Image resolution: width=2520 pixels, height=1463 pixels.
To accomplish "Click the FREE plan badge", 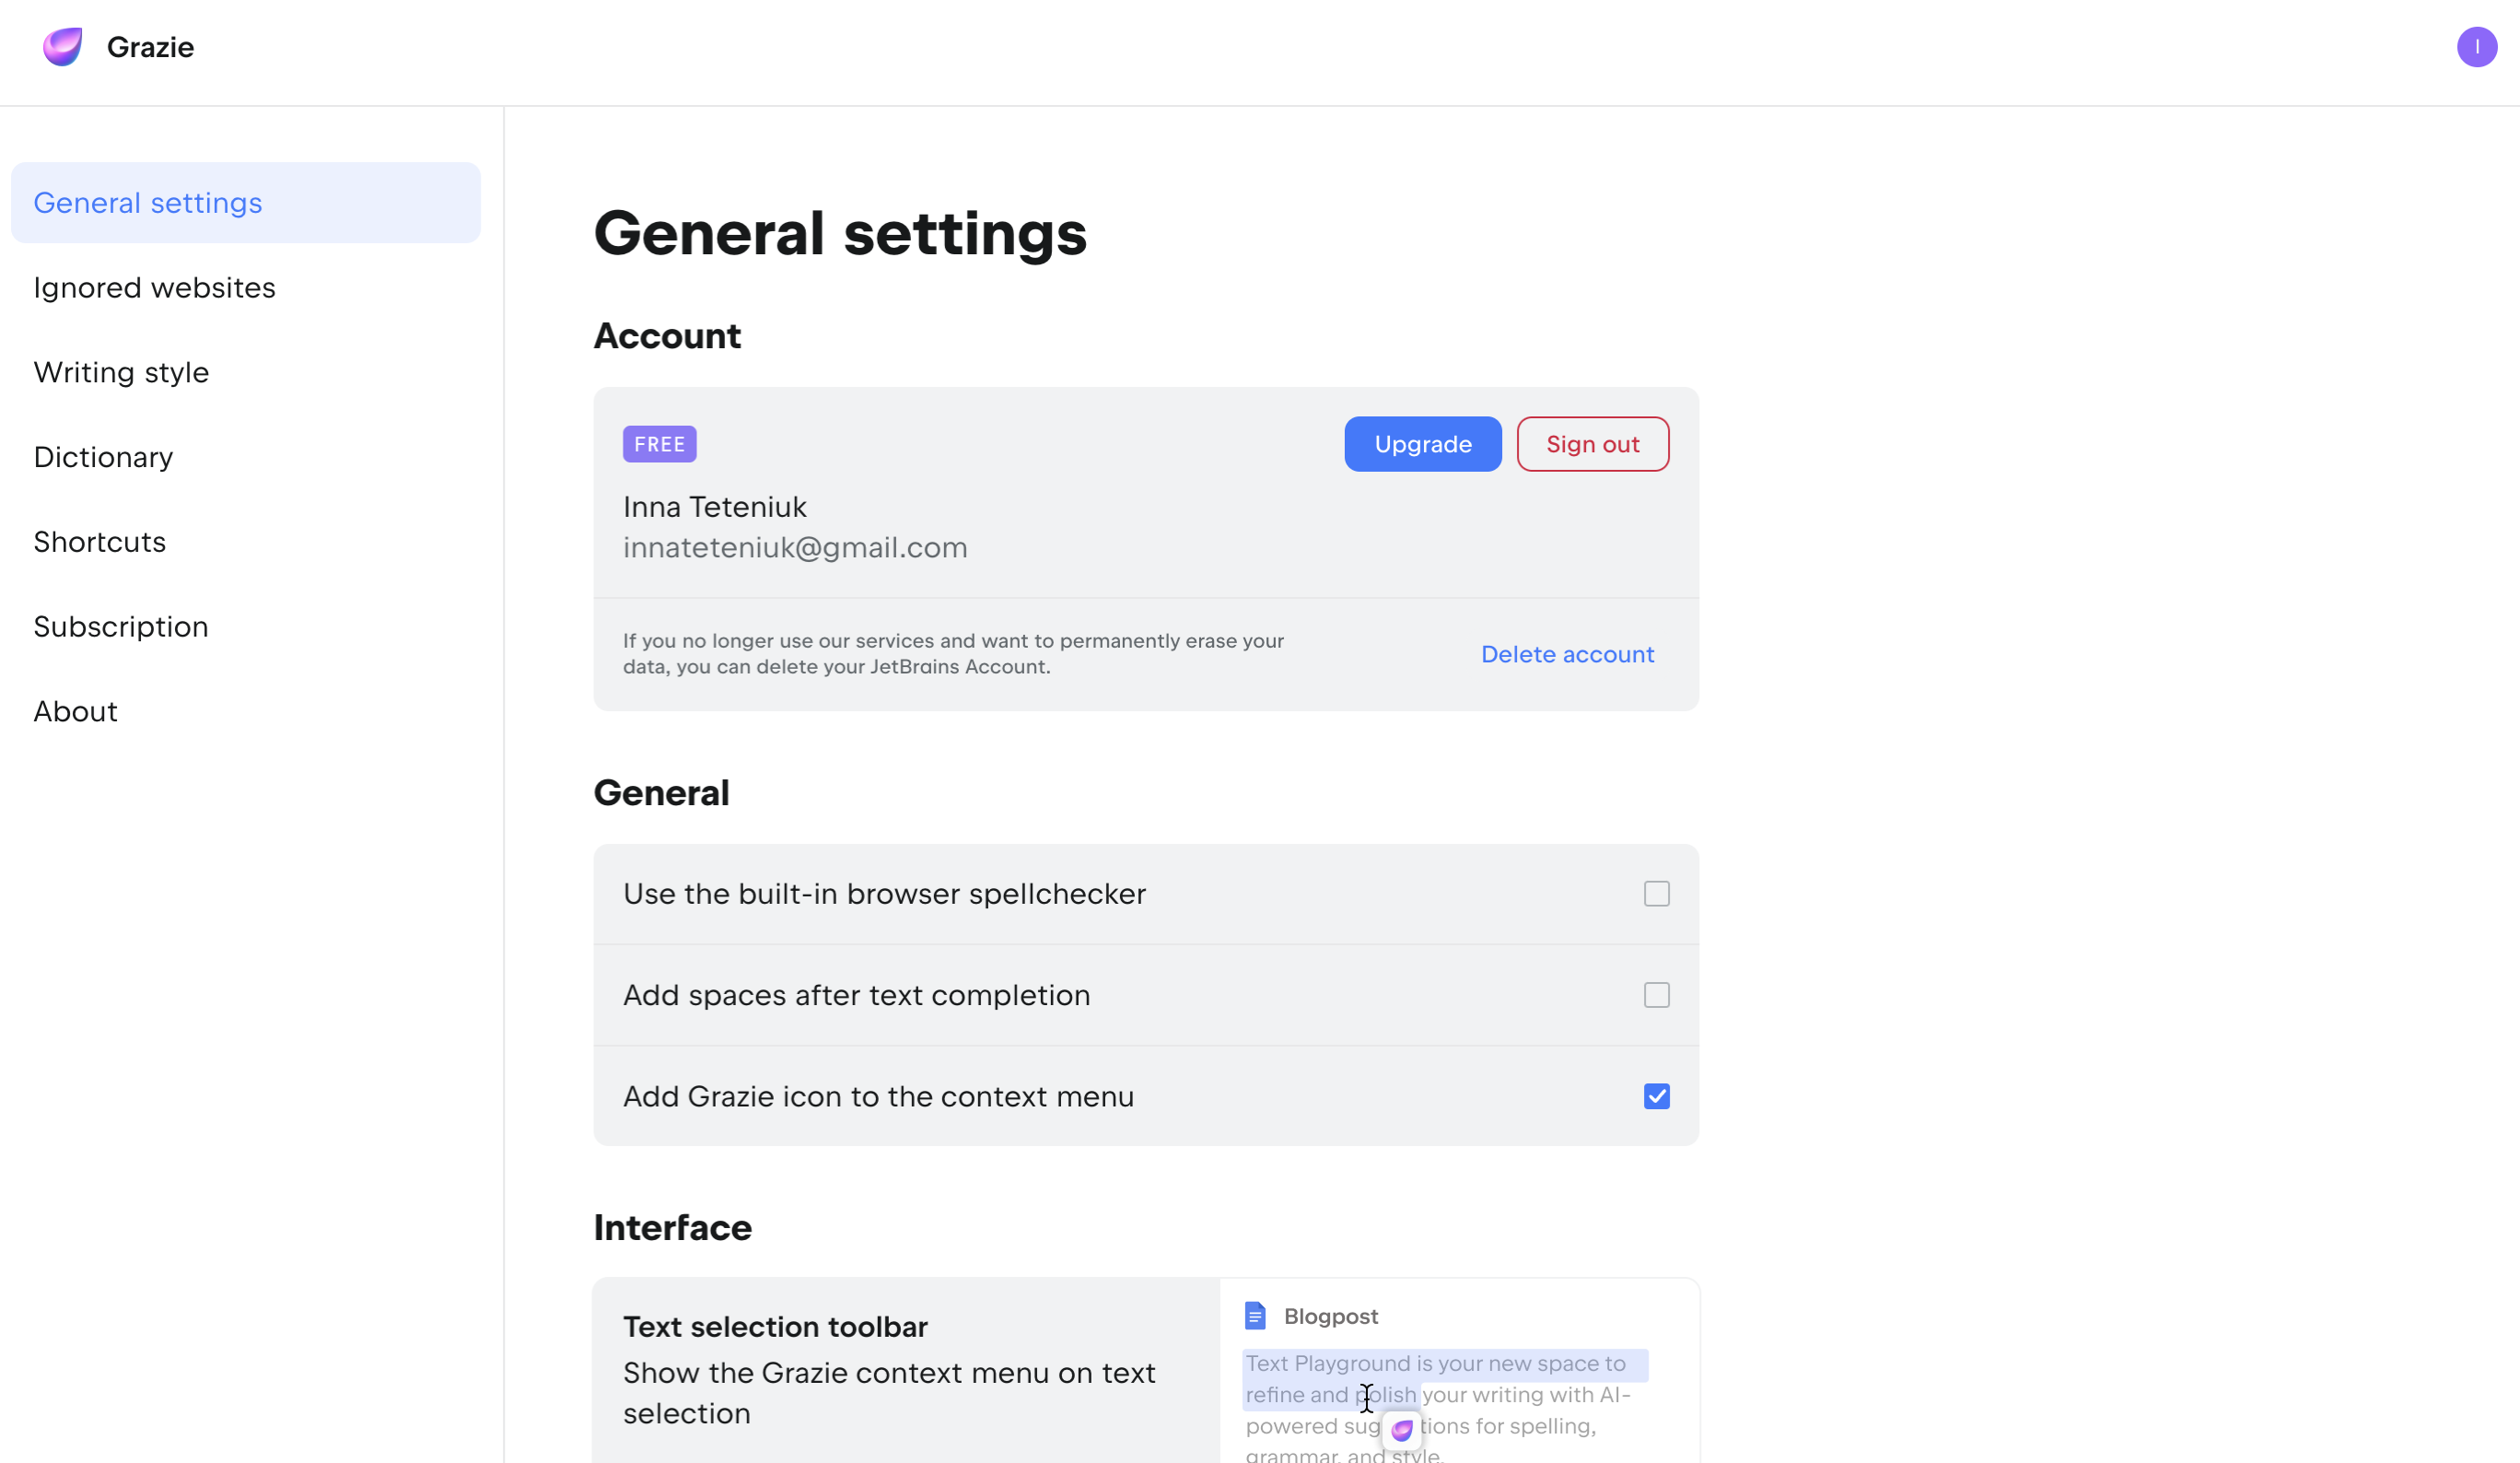I will (x=659, y=444).
